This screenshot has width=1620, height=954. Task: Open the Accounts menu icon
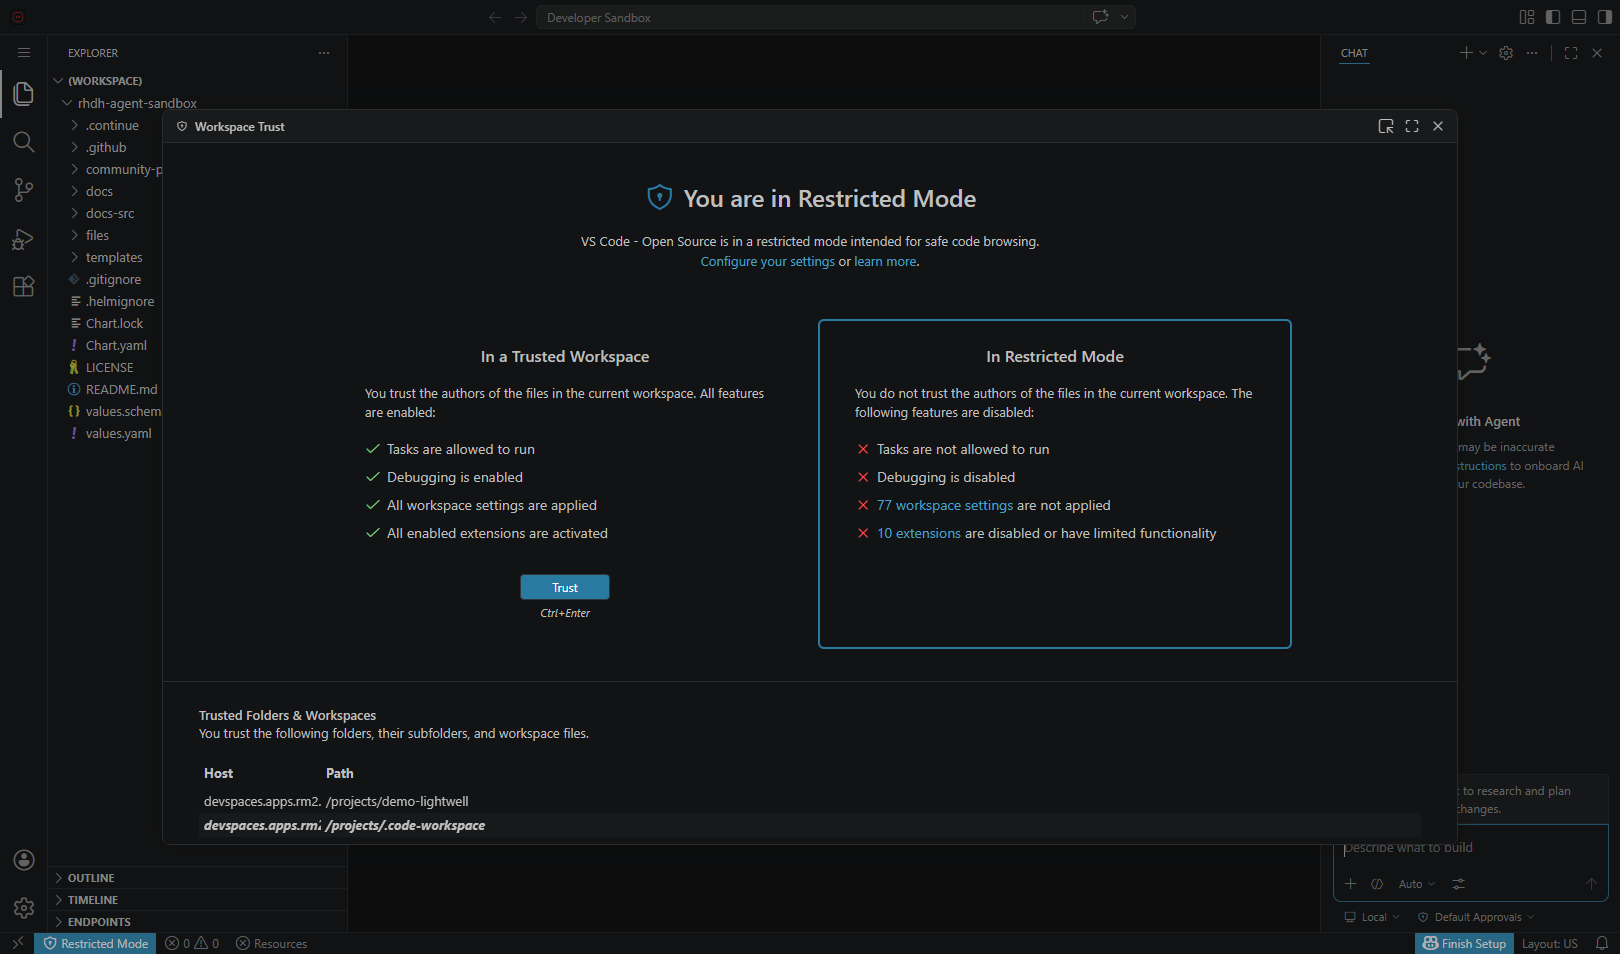click(24, 860)
